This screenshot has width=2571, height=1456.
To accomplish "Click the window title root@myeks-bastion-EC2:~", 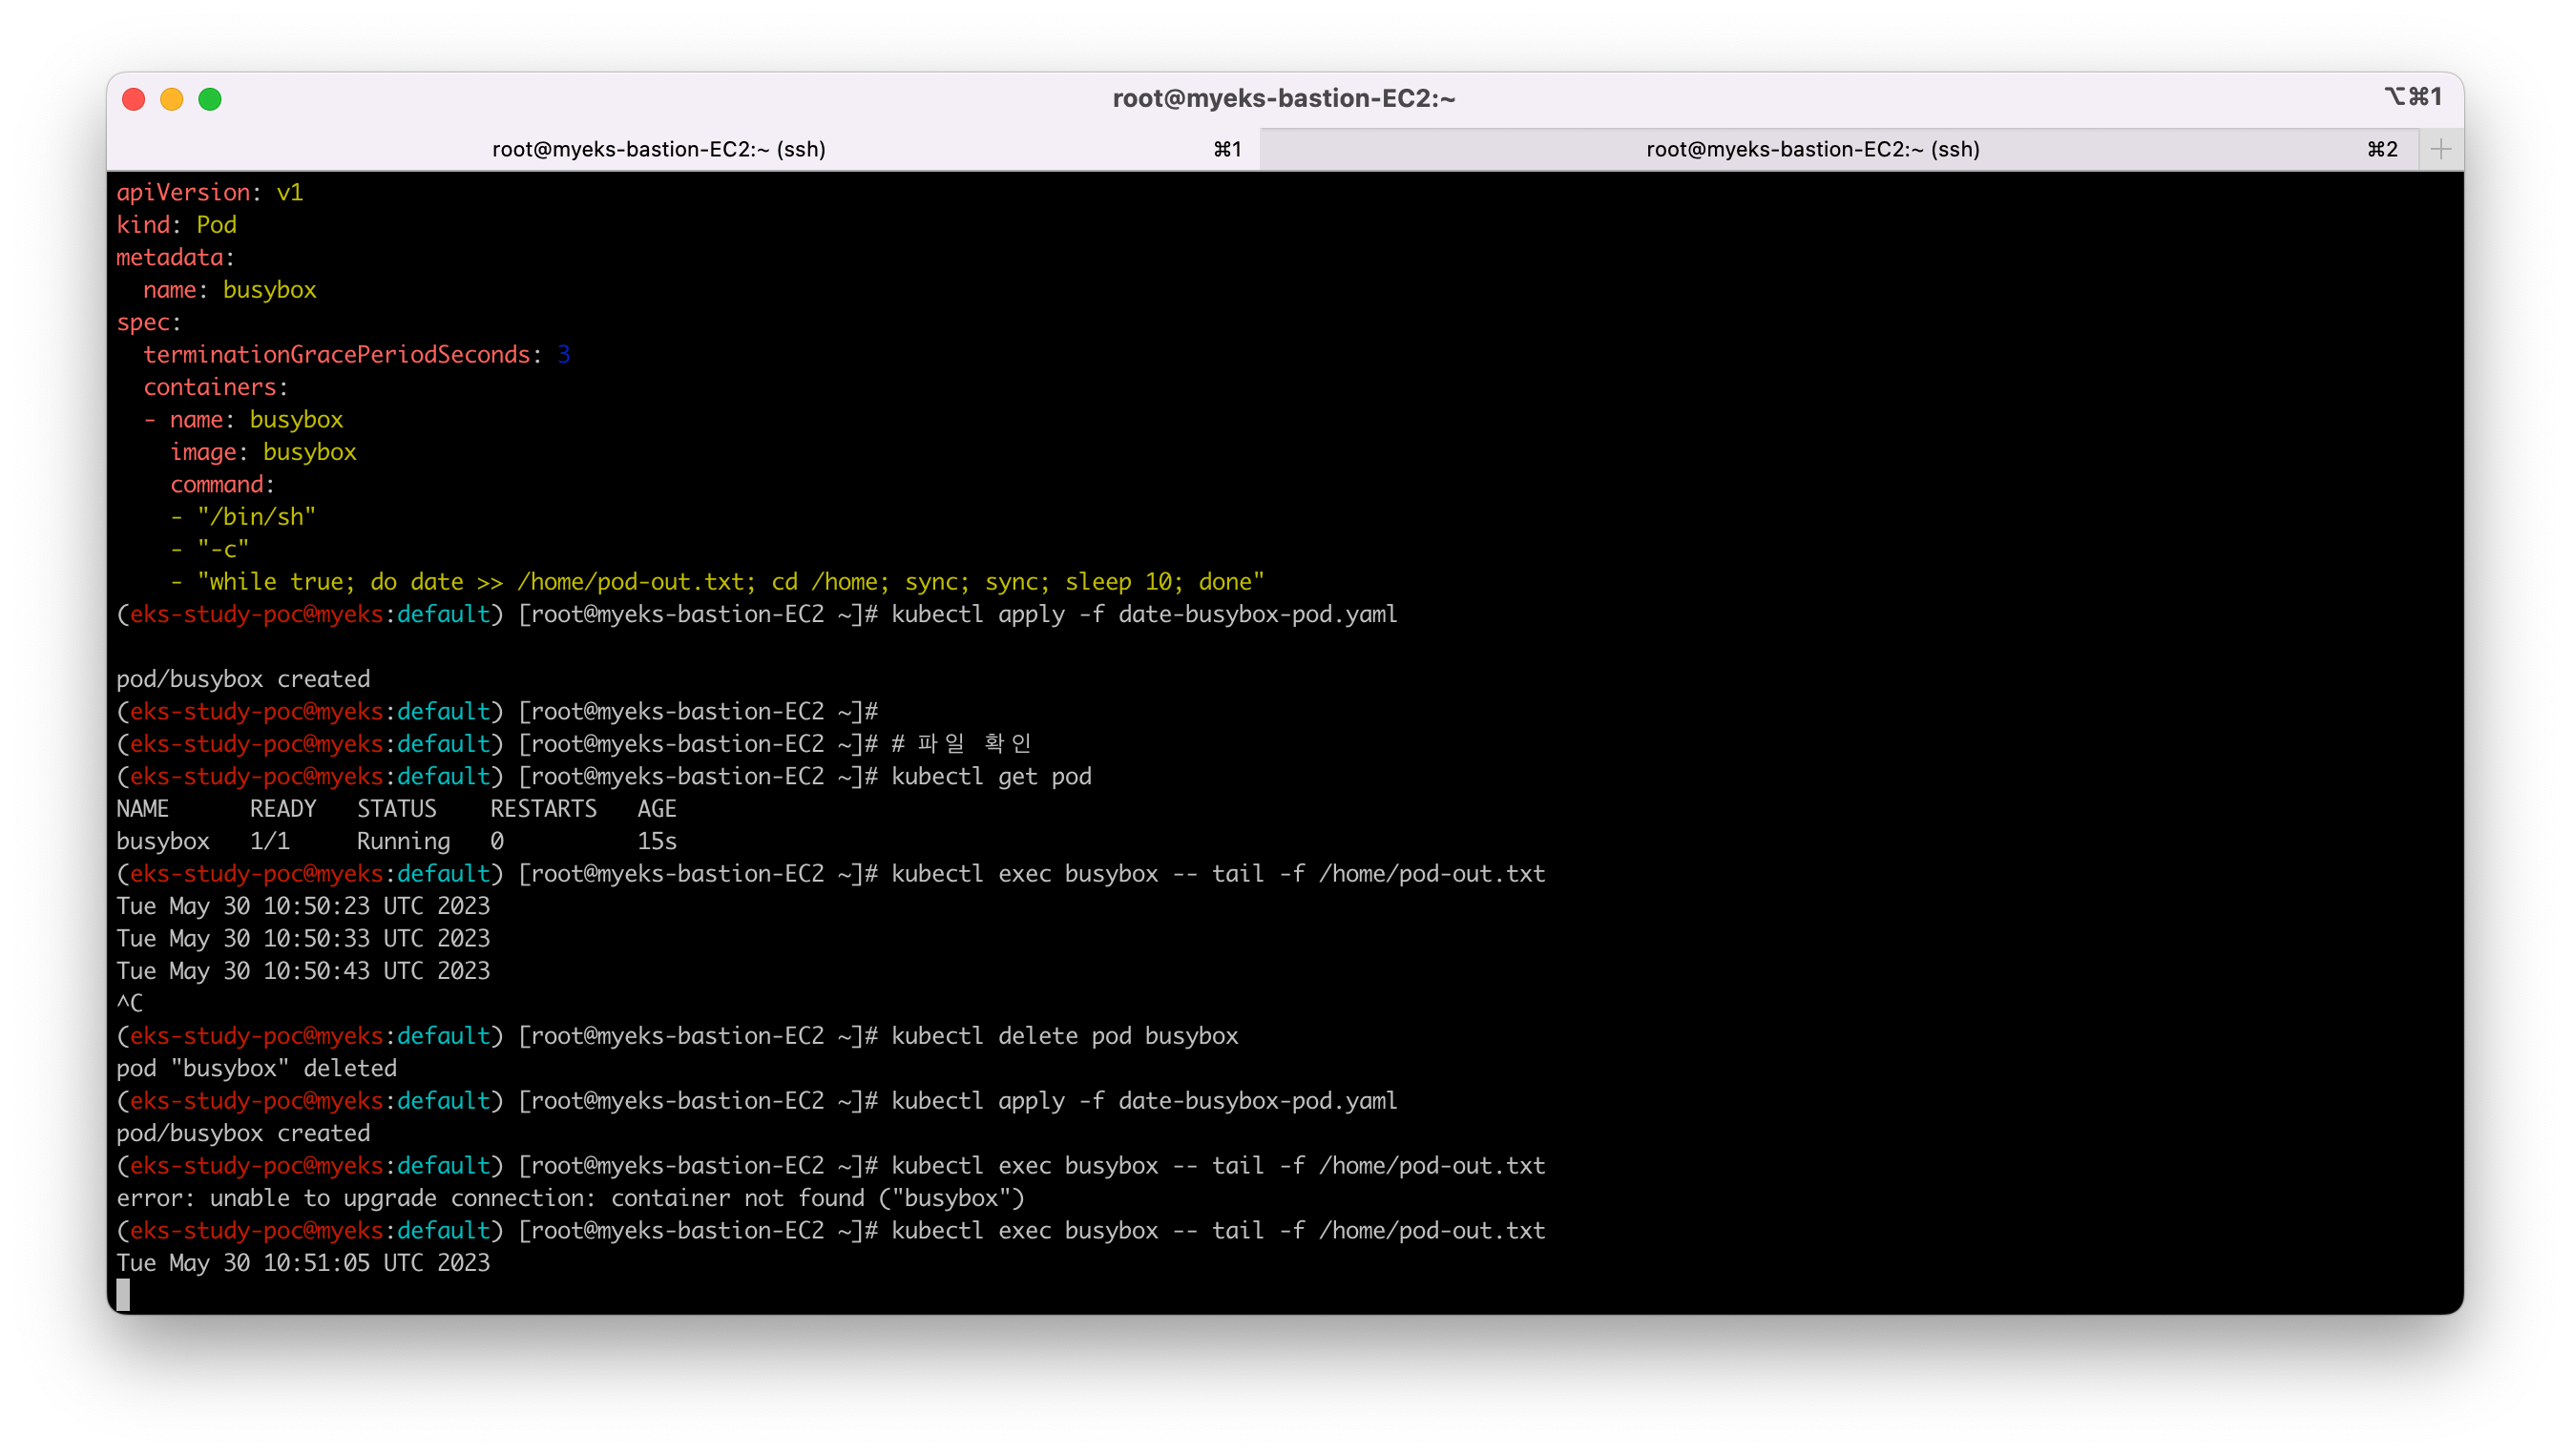I will click(x=1284, y=98).
